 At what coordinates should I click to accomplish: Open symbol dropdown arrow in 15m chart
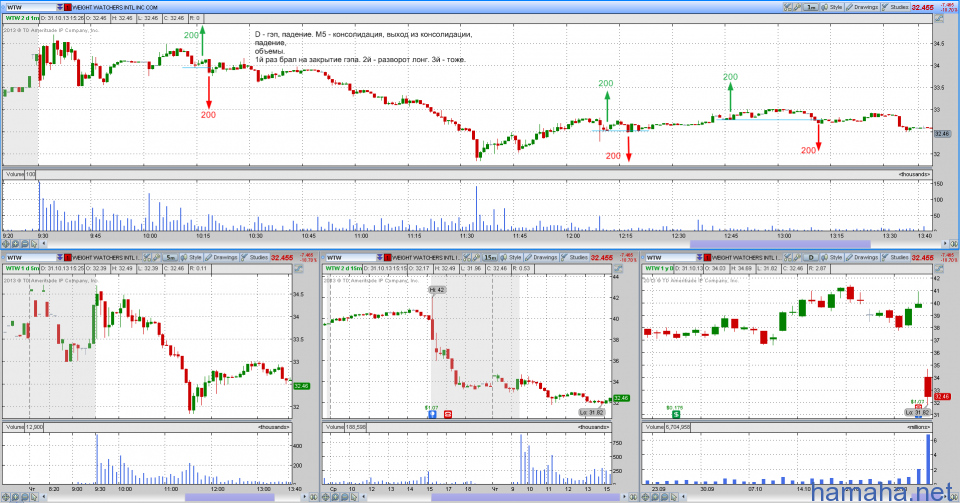[379, 257]
